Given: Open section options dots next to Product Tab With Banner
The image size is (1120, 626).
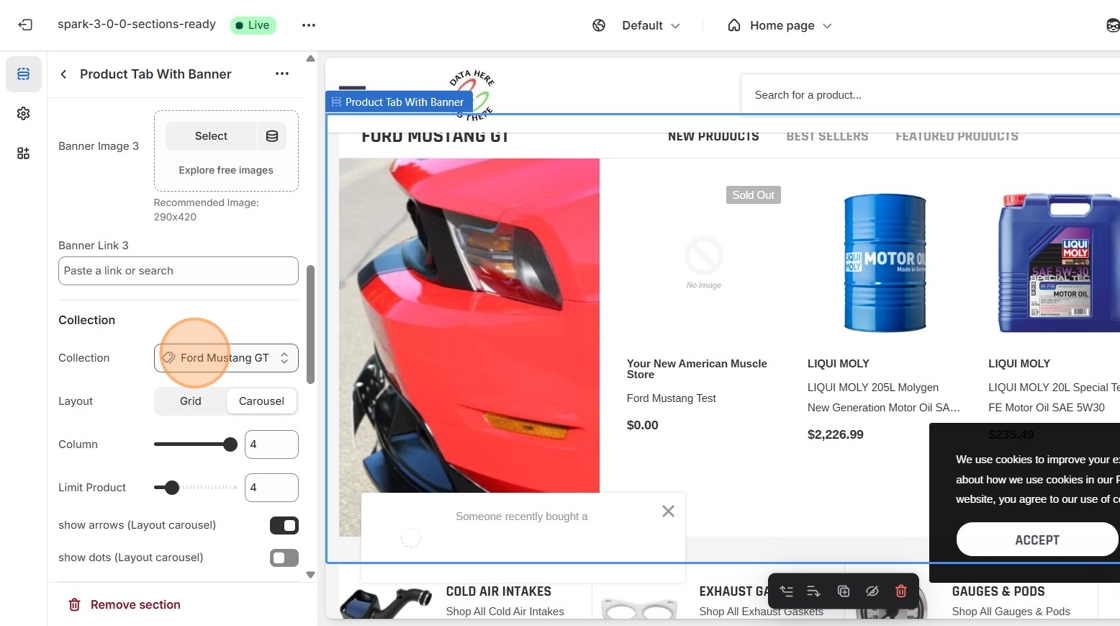Looking at the screenshot, I should pos(282,74).
